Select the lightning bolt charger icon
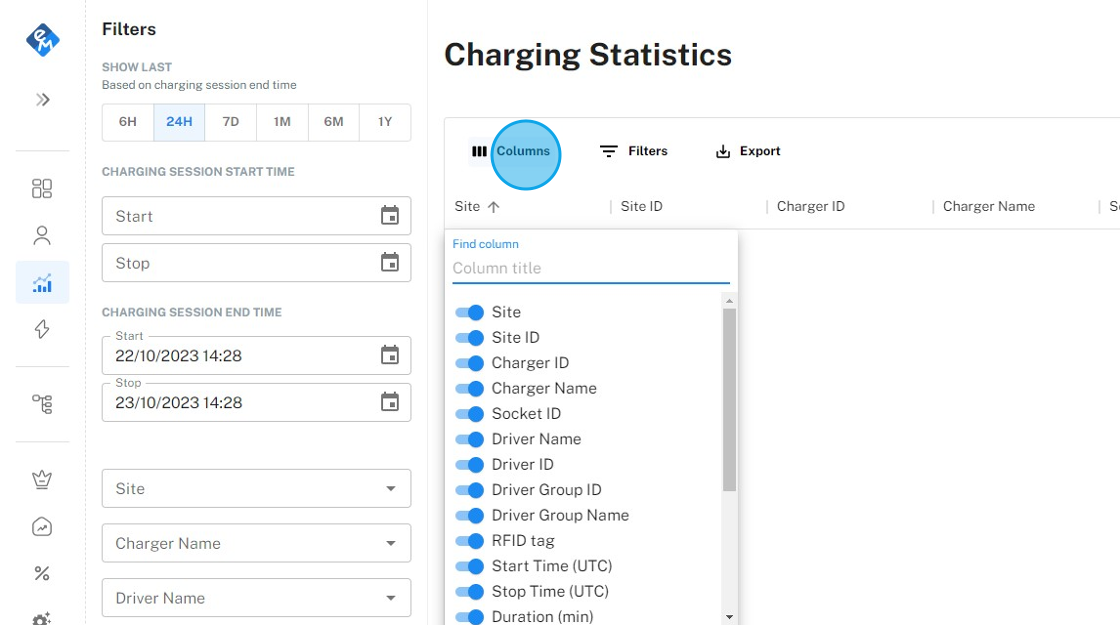The width and height of the screenshot is (1120, 625). (42, 329)
